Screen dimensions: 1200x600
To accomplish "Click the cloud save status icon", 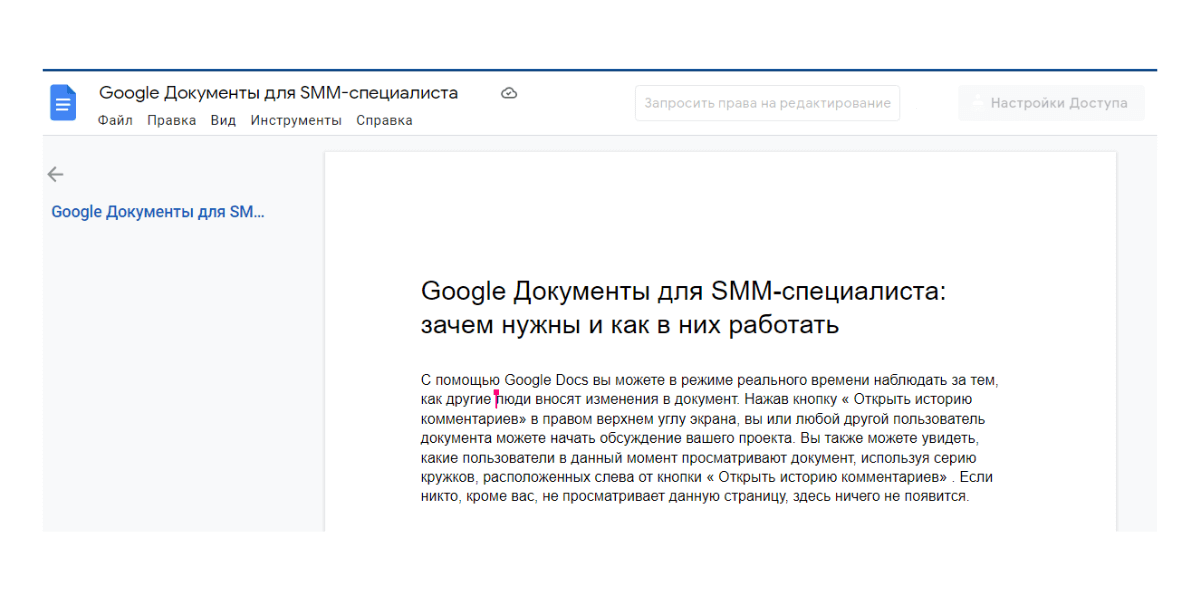I will 509,93.
